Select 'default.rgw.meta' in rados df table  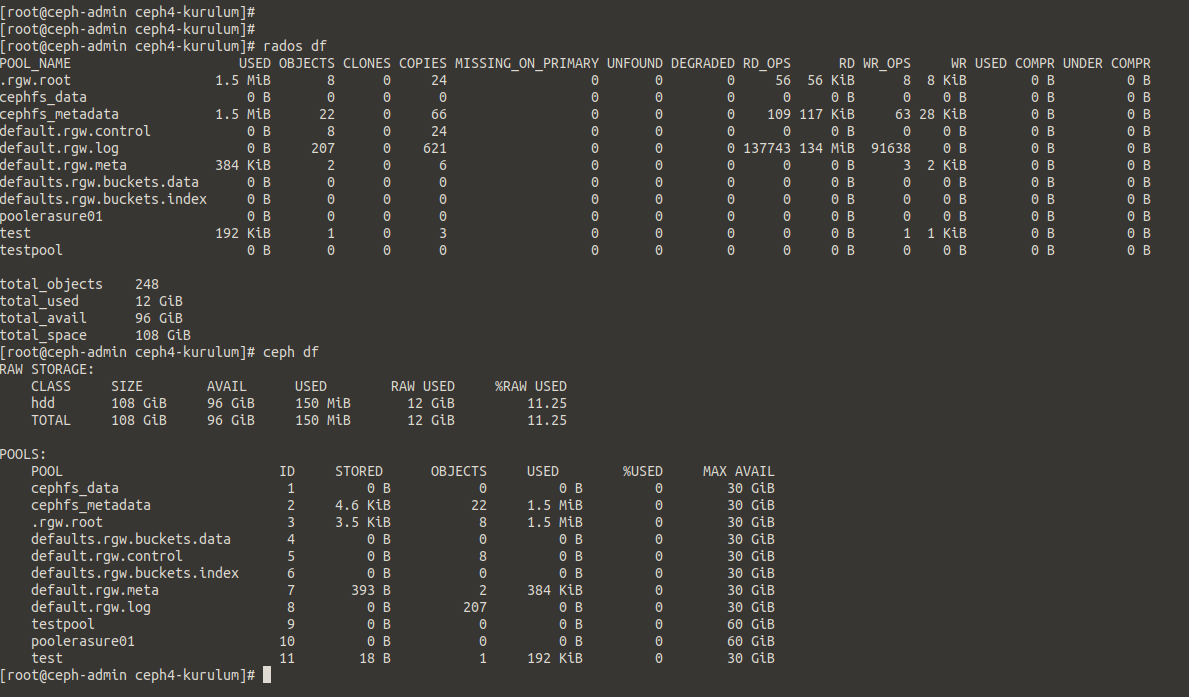[64, 165]
